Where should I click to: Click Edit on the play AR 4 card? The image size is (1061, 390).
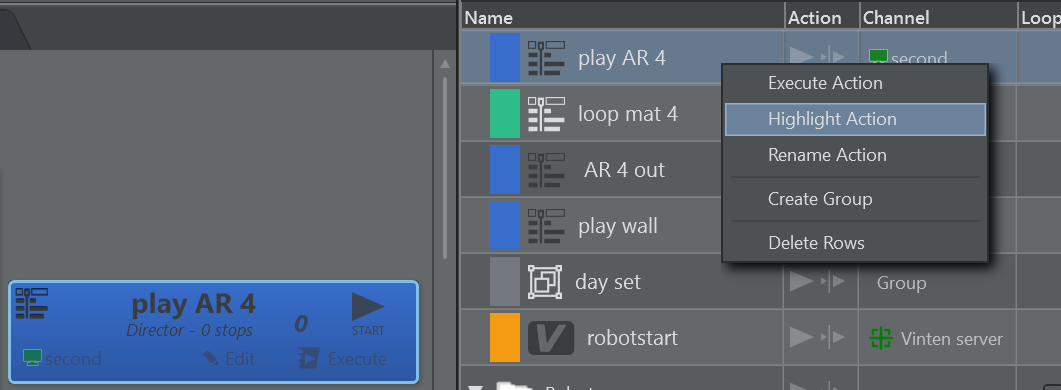pyautogui.click(x=230, y=358)
